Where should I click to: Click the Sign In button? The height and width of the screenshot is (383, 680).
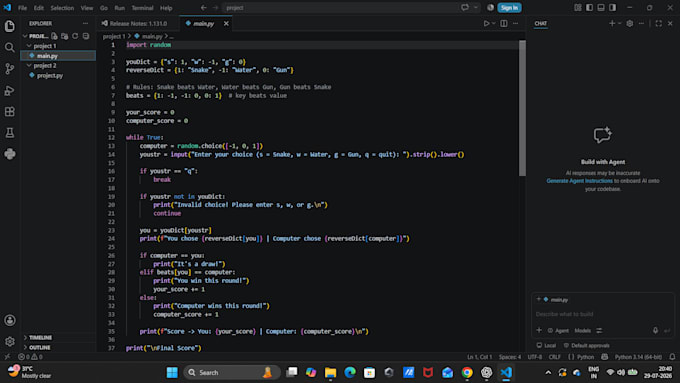coord(510,8)
